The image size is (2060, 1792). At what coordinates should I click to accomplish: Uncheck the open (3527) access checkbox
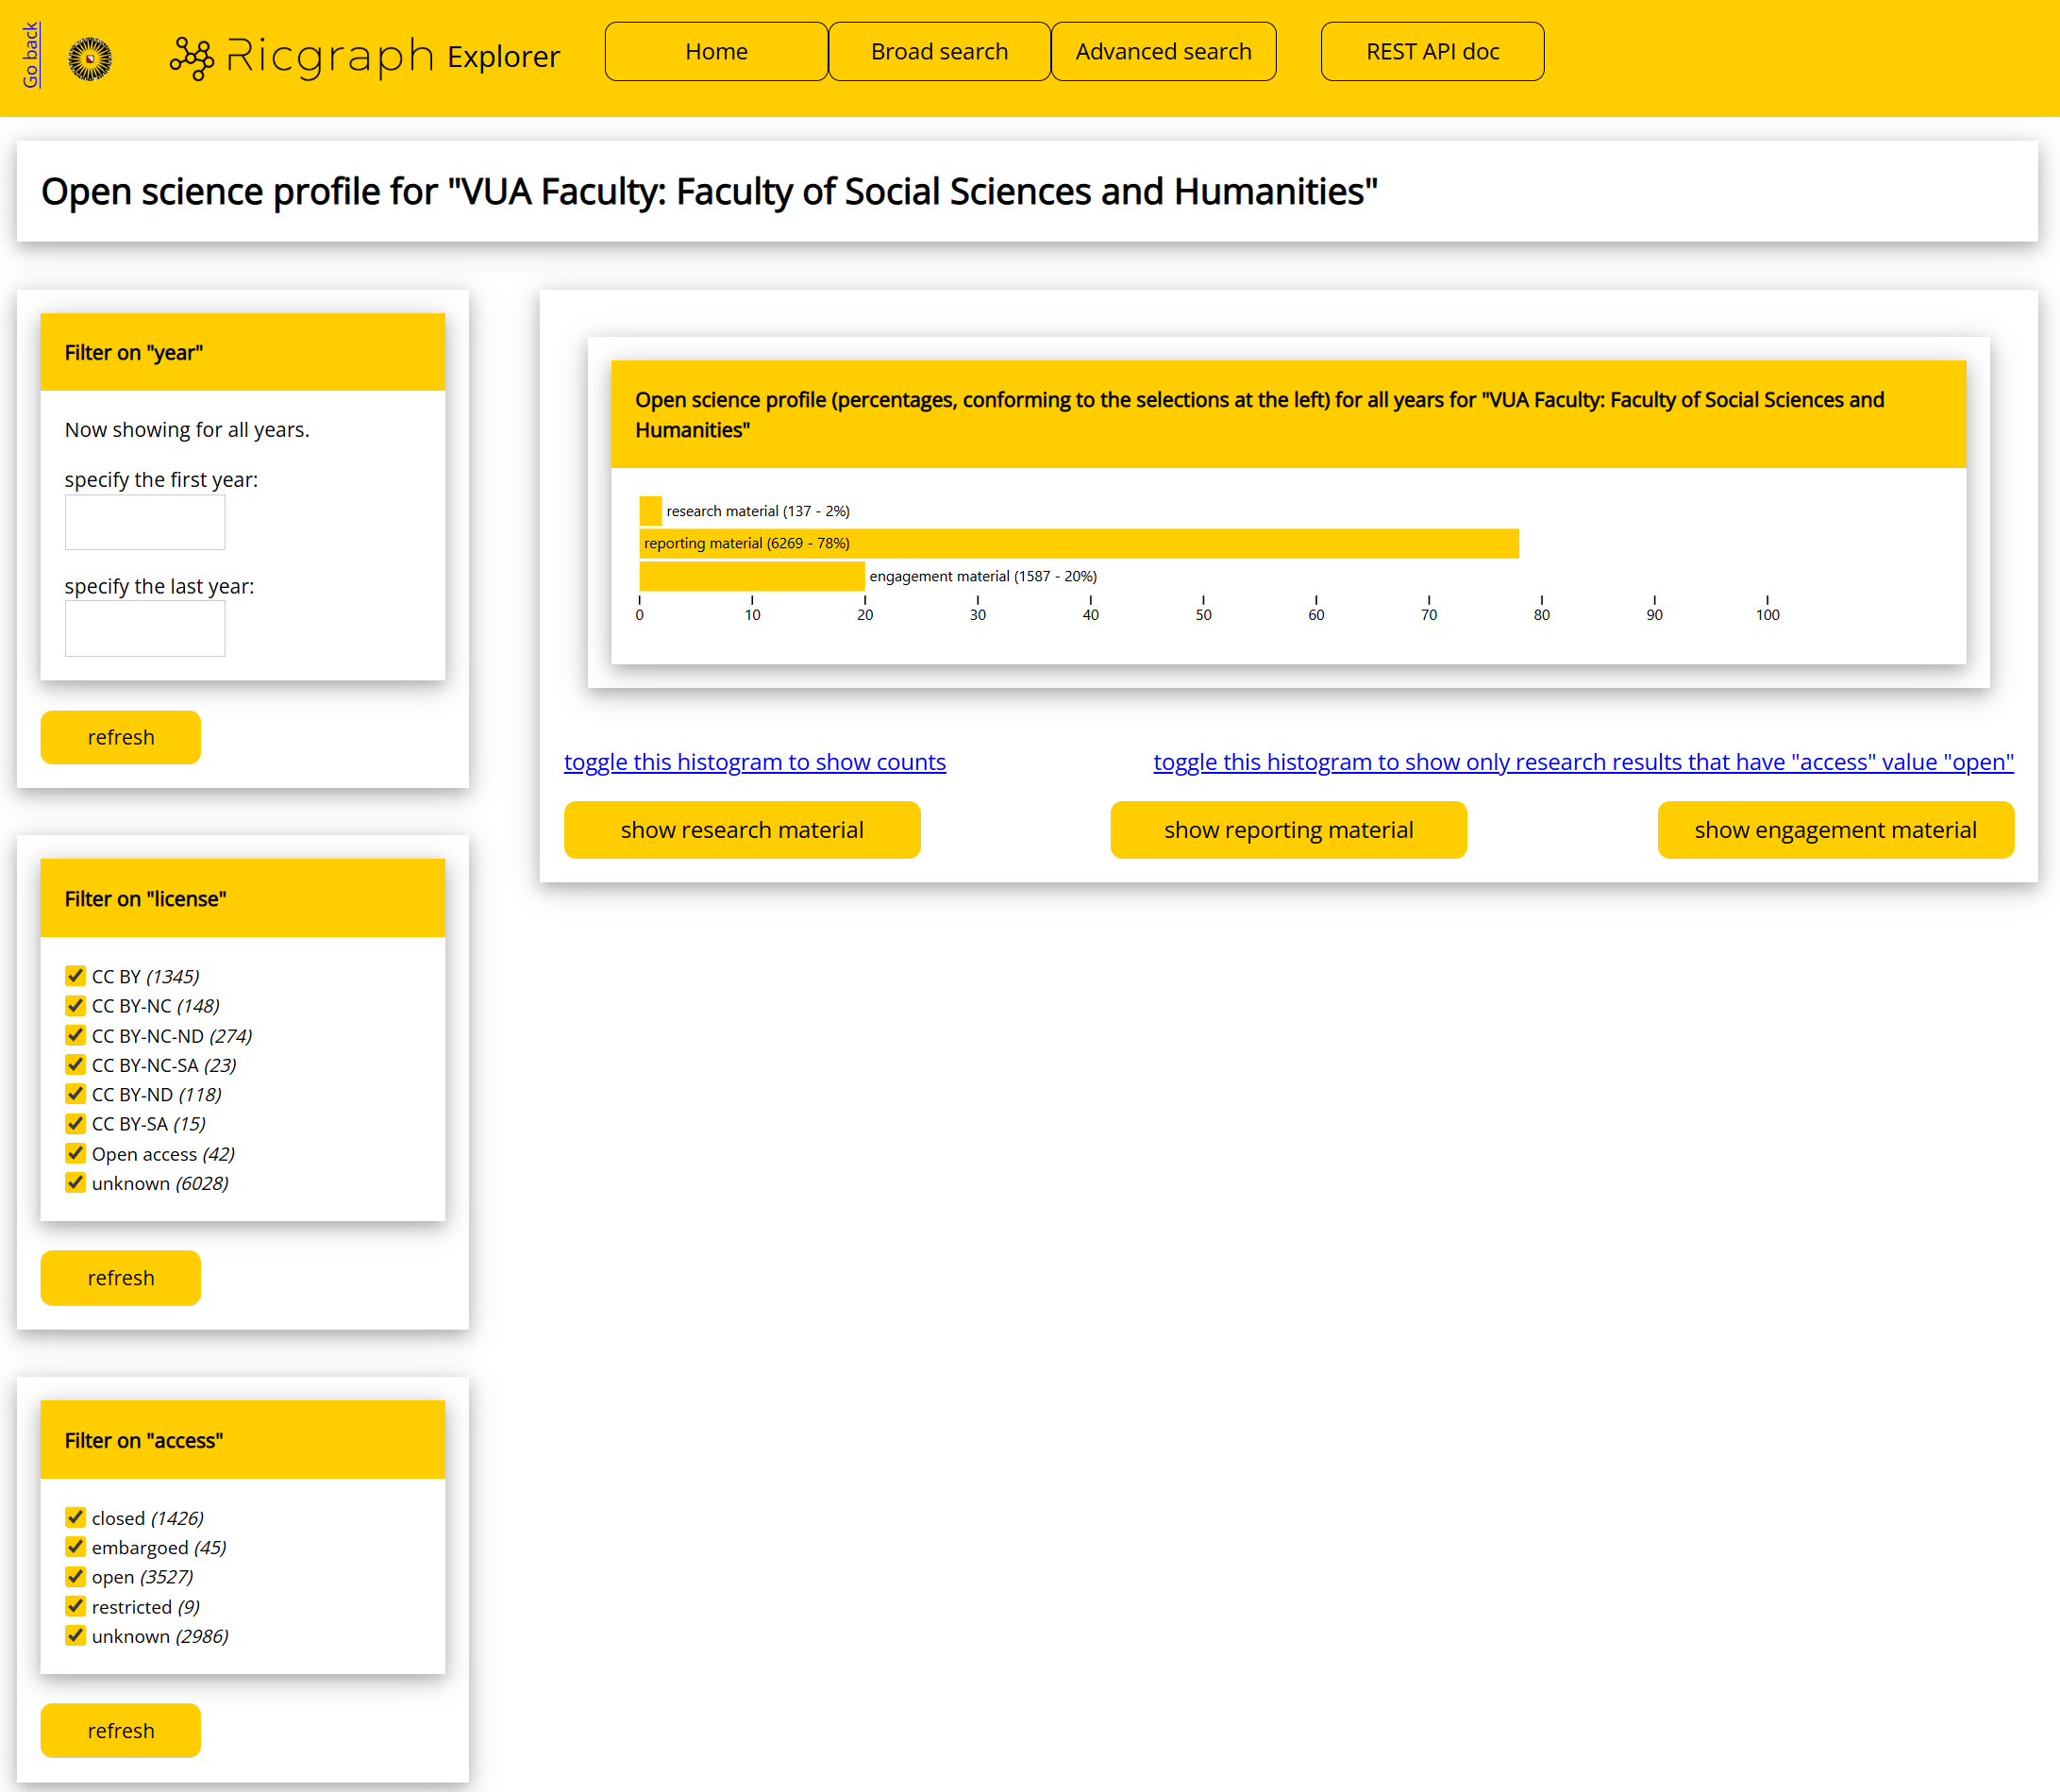tap(75, 1576)
